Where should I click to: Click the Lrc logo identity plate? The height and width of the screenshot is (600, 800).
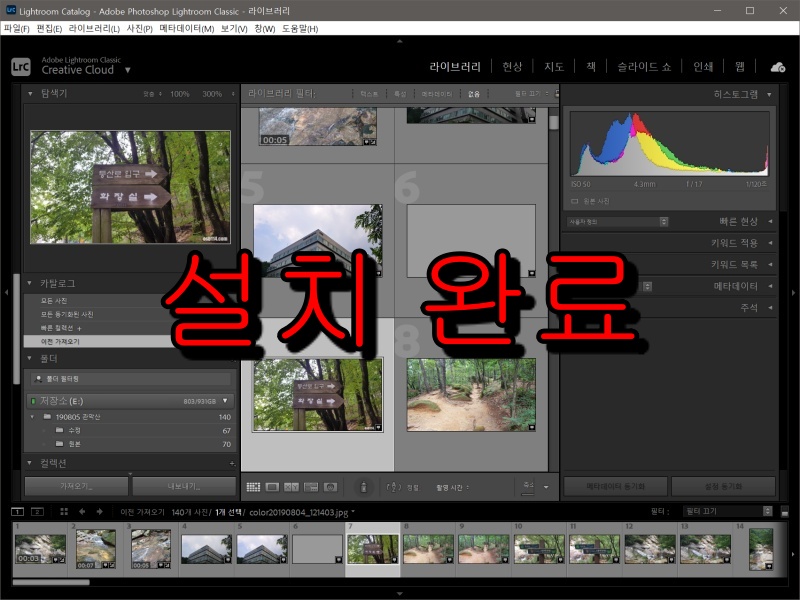[x=21, y=67]
